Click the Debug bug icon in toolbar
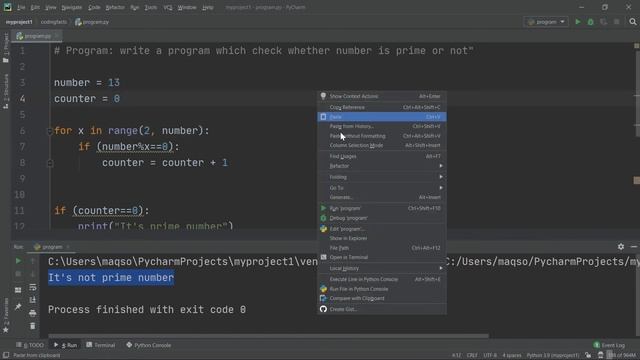Image resolution: width=640 pixels, height=360 pixels. 591,22
